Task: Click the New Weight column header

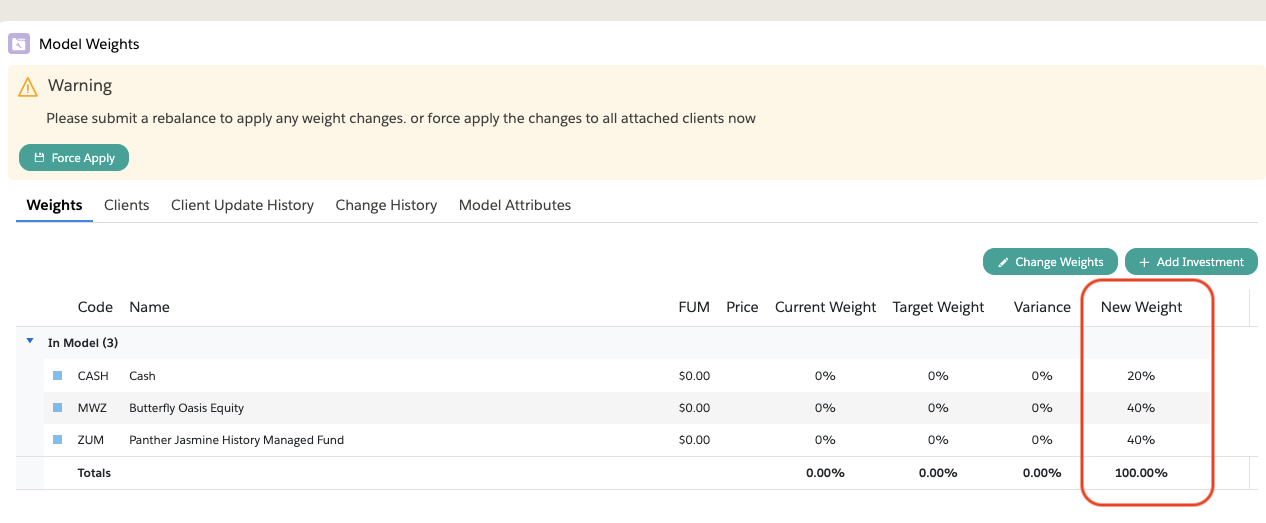Action: pyautogui.click(x=1141, y=307)
